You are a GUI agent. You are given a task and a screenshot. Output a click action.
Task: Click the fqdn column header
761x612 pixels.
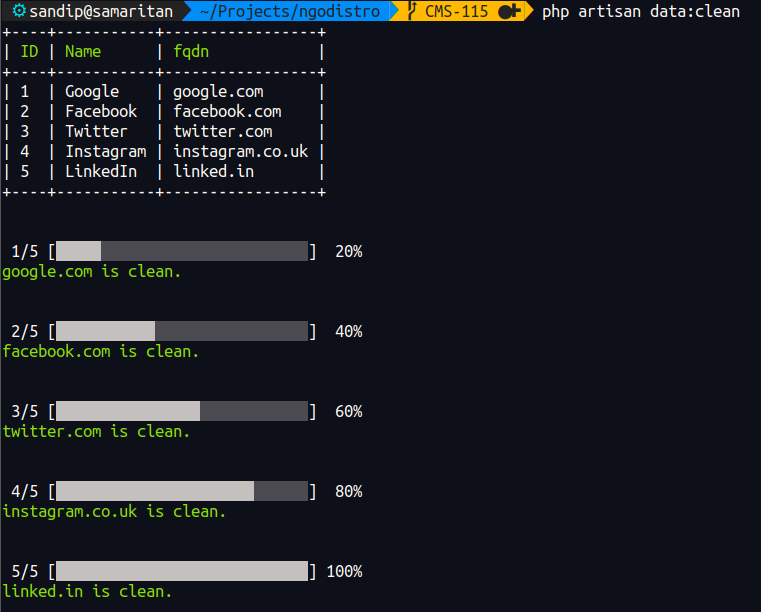(191, 52)
